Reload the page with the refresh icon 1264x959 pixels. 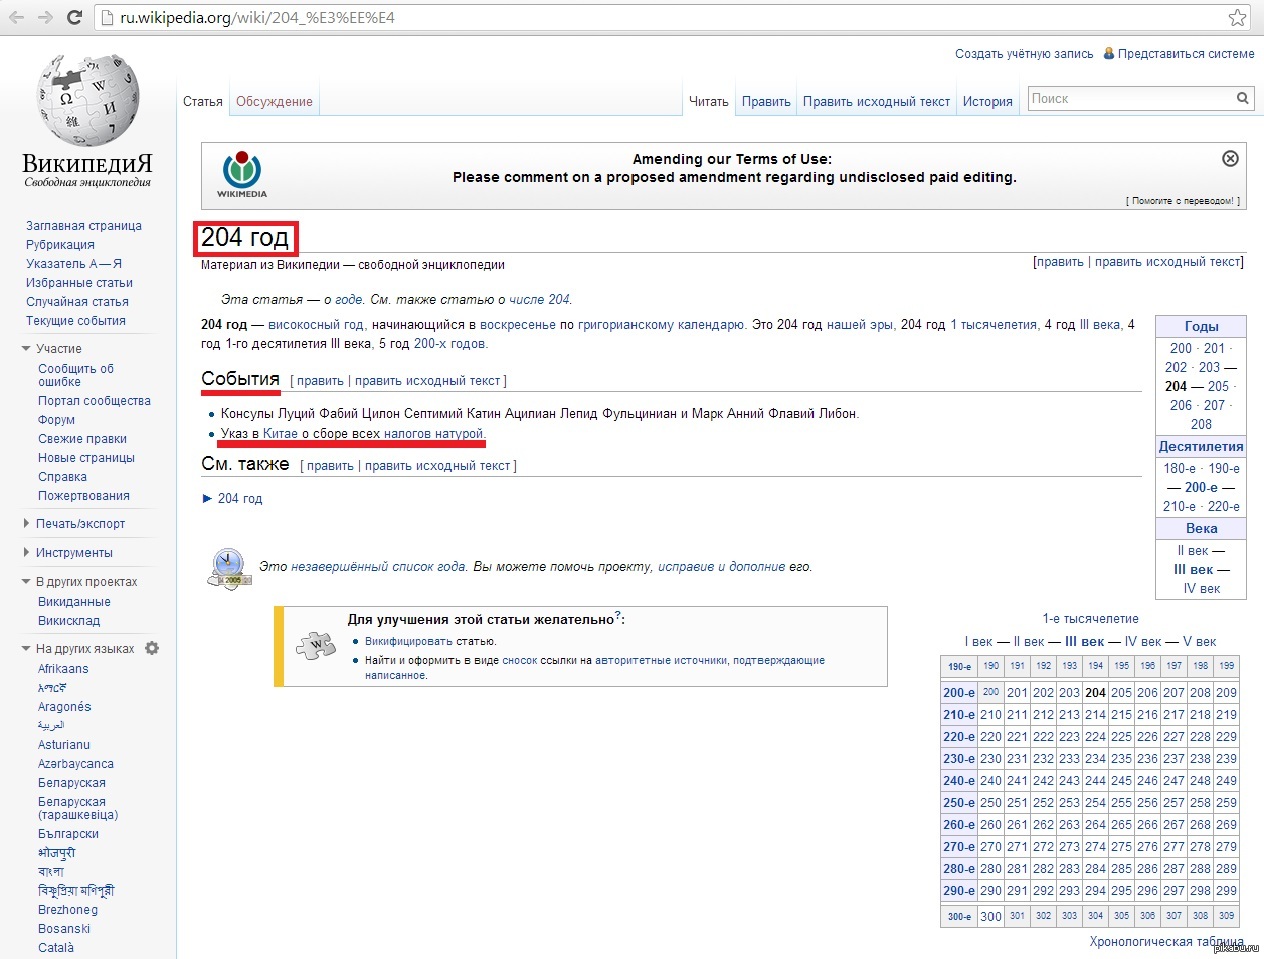pyautogui.click(x=74, y=17)
